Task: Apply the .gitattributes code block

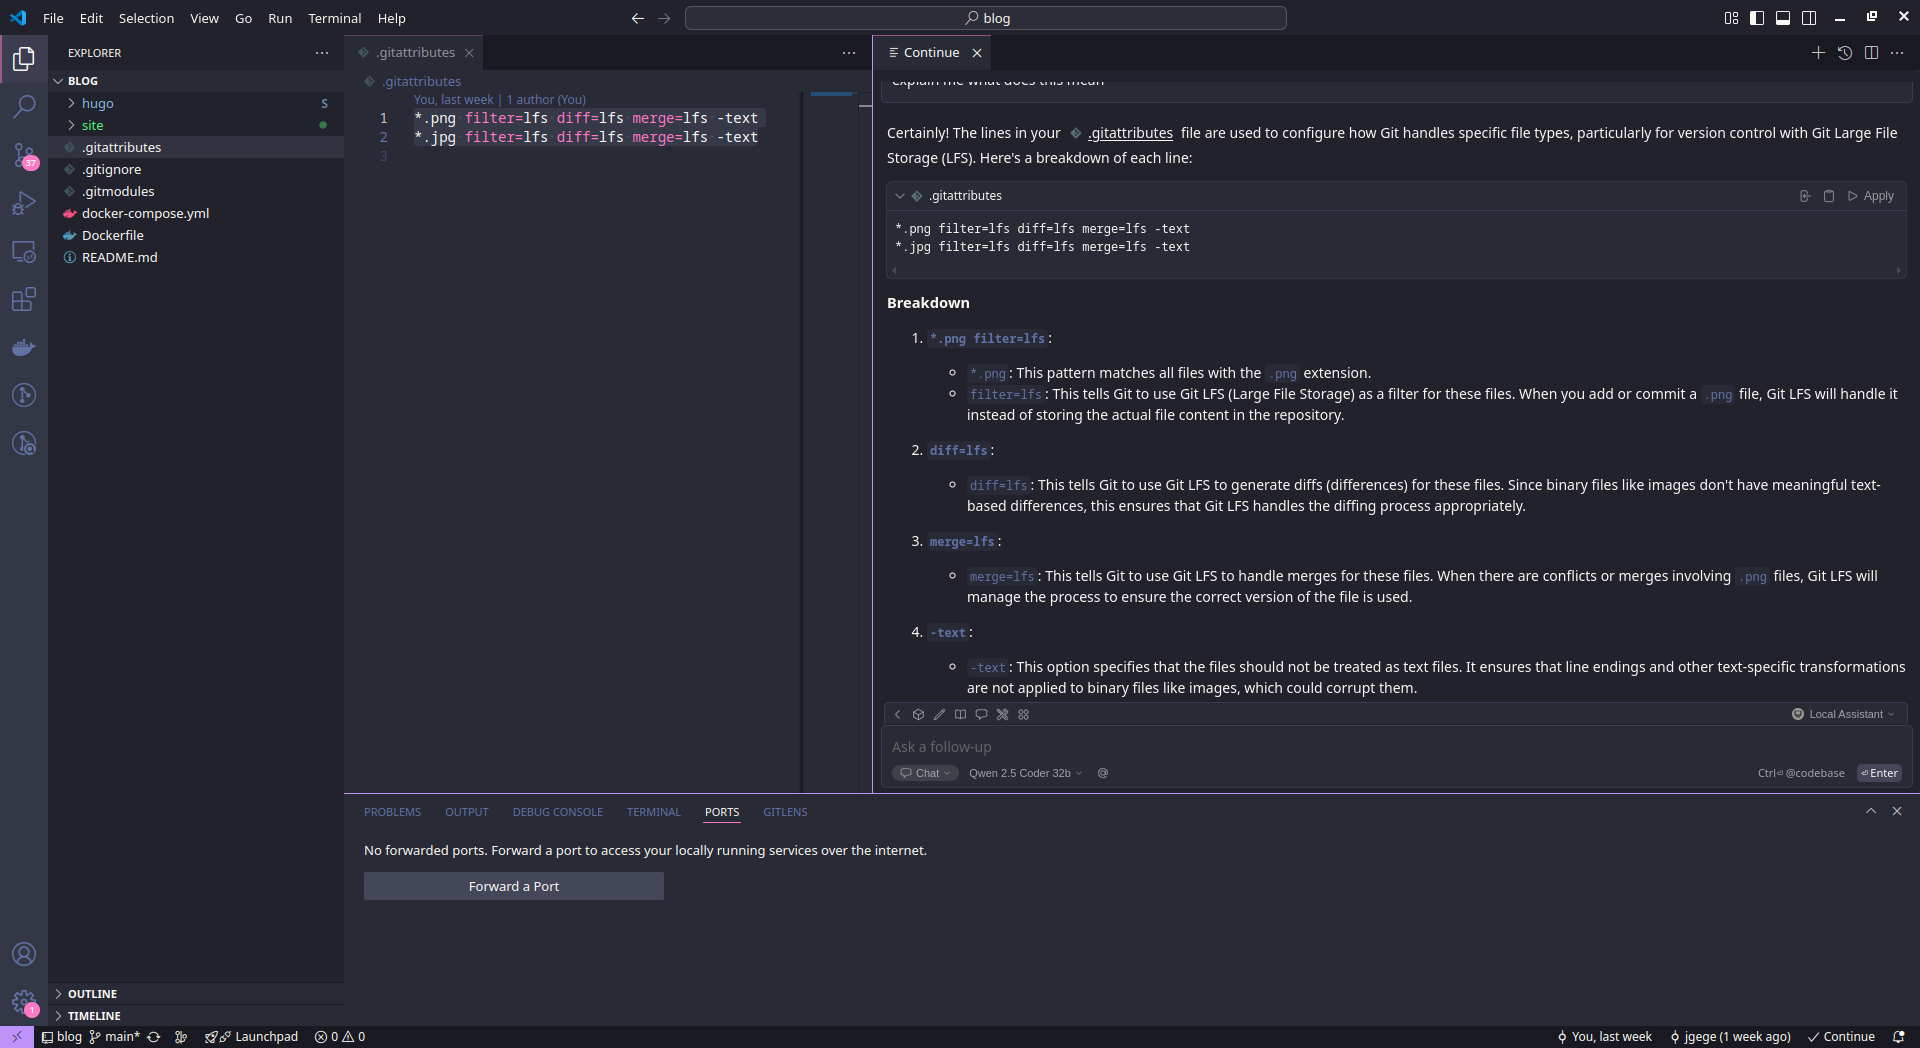Action: coord(1871,196)
